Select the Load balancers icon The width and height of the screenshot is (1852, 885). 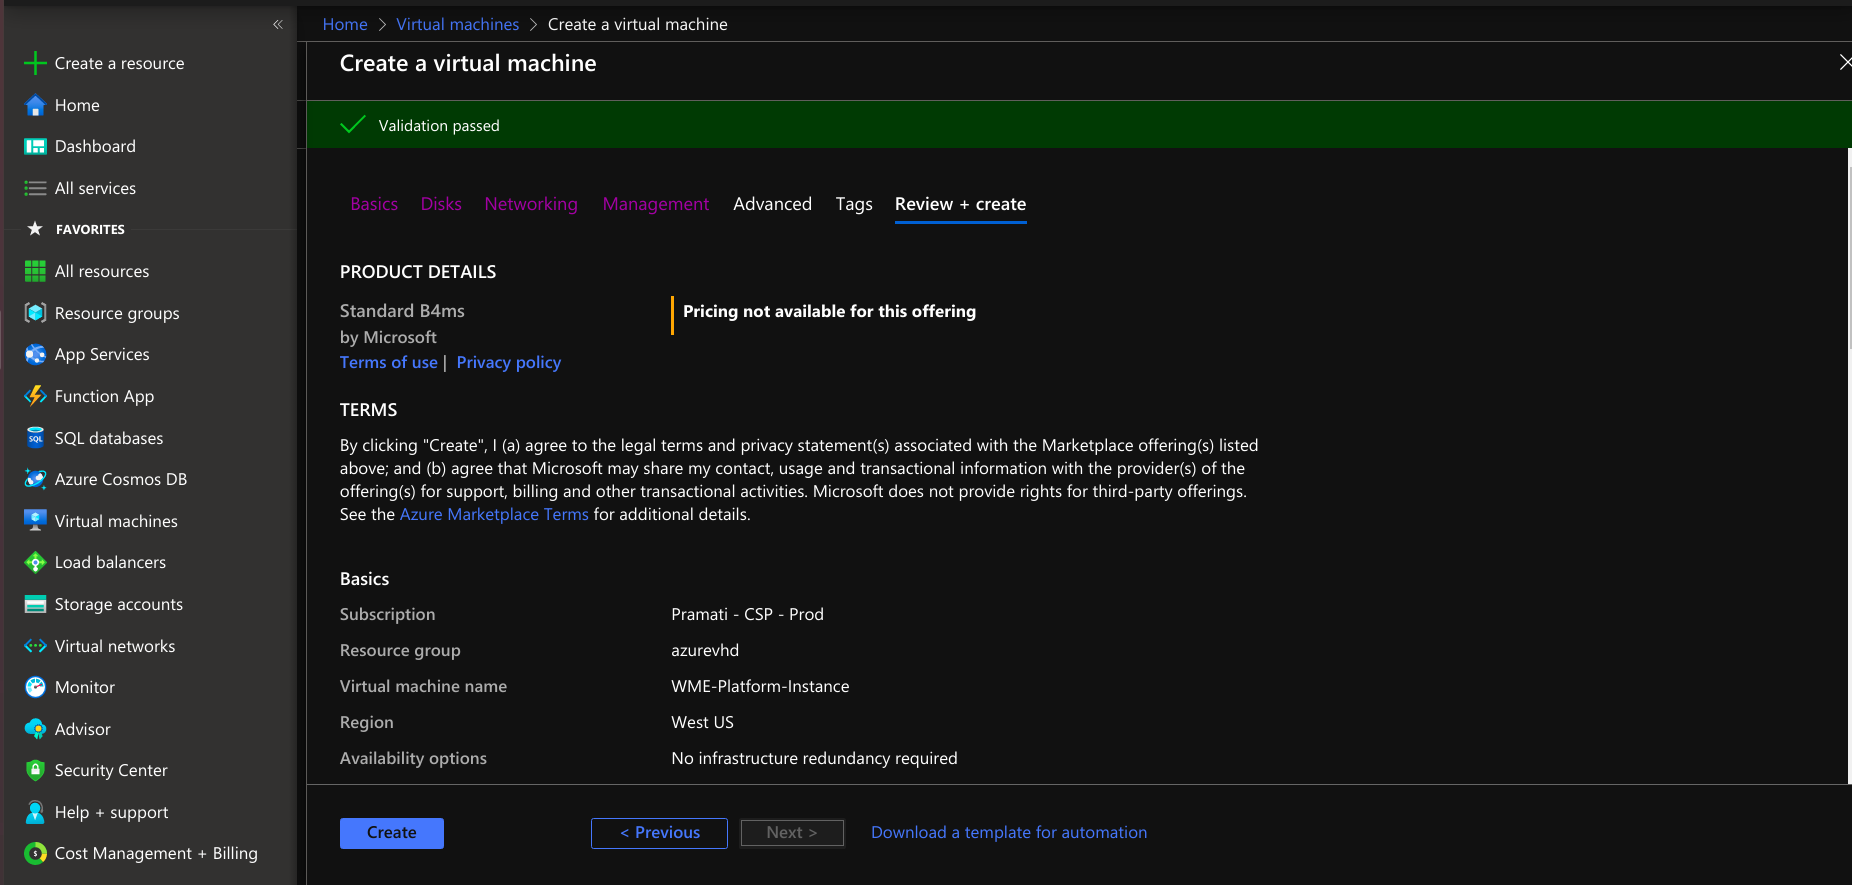35,563
